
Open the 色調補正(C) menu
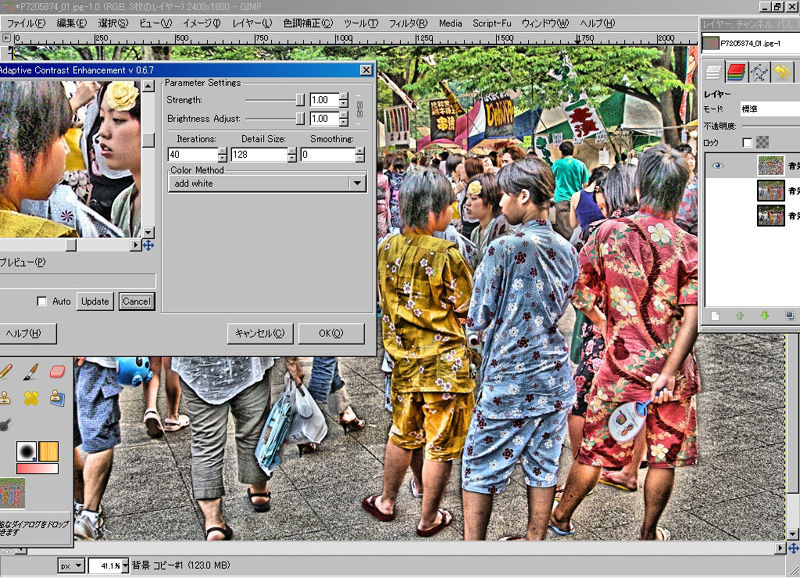308,23
